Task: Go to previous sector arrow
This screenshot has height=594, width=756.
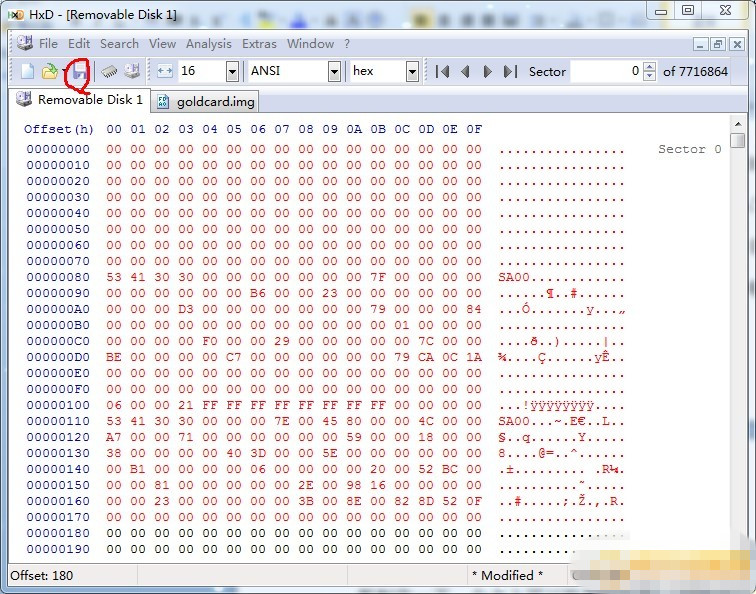Action: pyautogui.click(x=465, y=71)
